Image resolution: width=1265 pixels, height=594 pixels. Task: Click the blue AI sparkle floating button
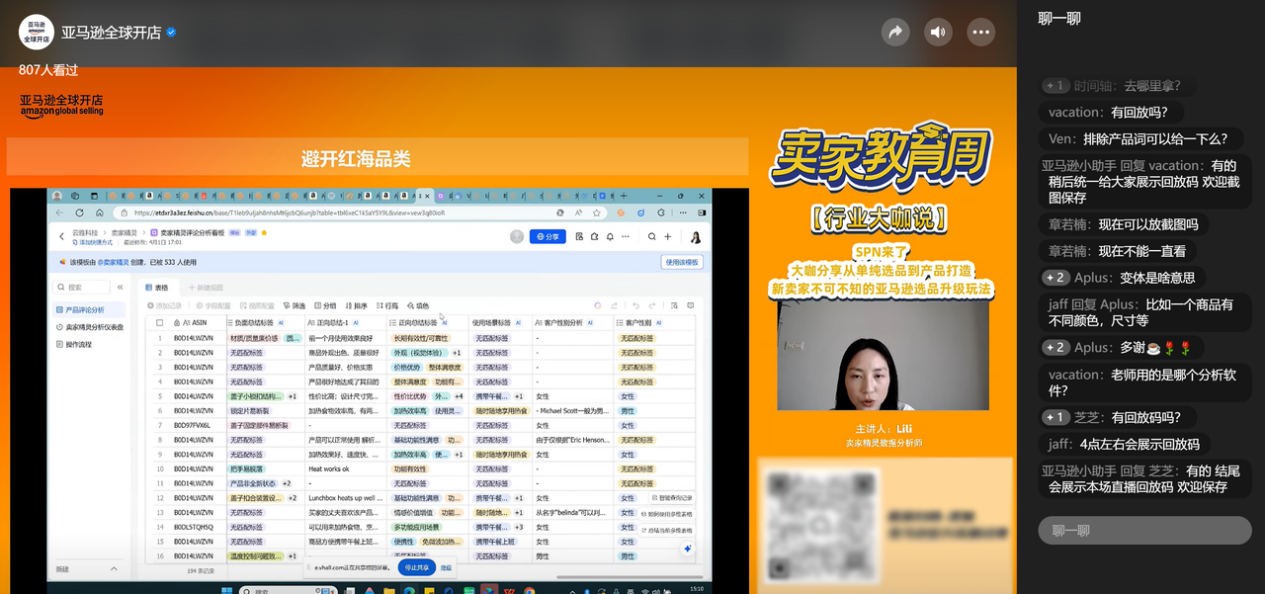coord(687,549)
